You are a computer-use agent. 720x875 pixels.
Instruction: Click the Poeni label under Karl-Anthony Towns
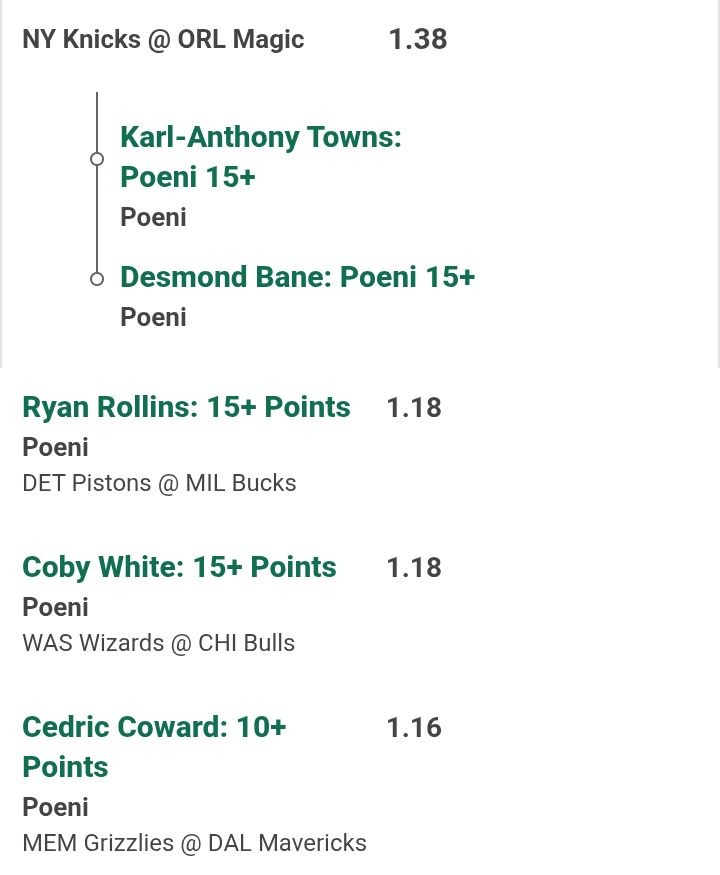coord(153,217)
